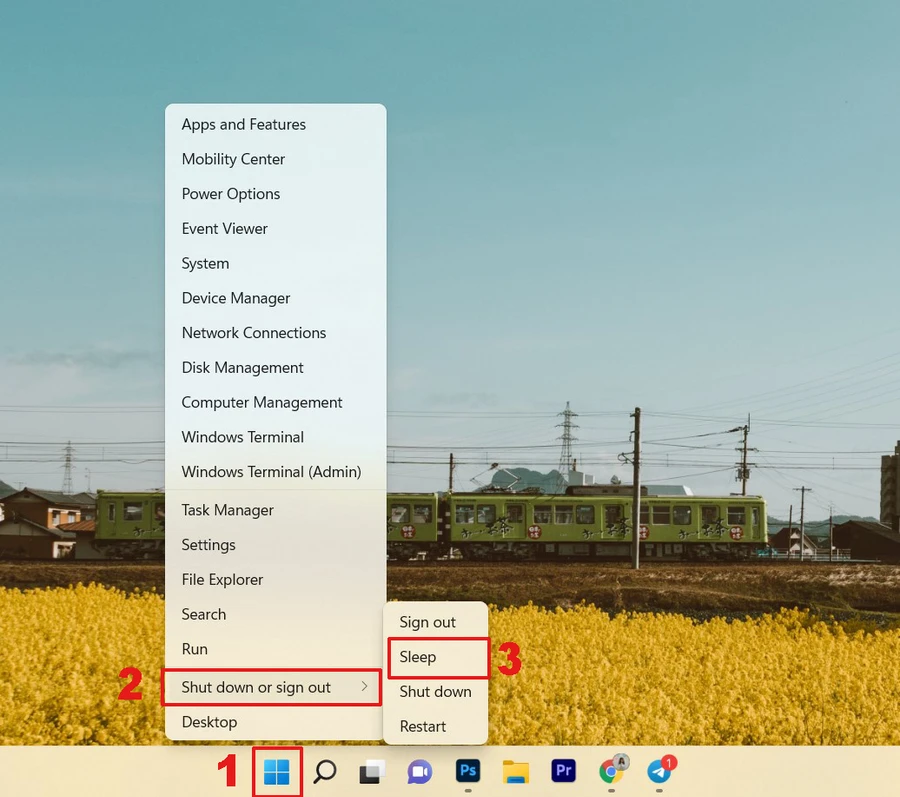Open taskbar Search magnifier icon

[325, 772]
